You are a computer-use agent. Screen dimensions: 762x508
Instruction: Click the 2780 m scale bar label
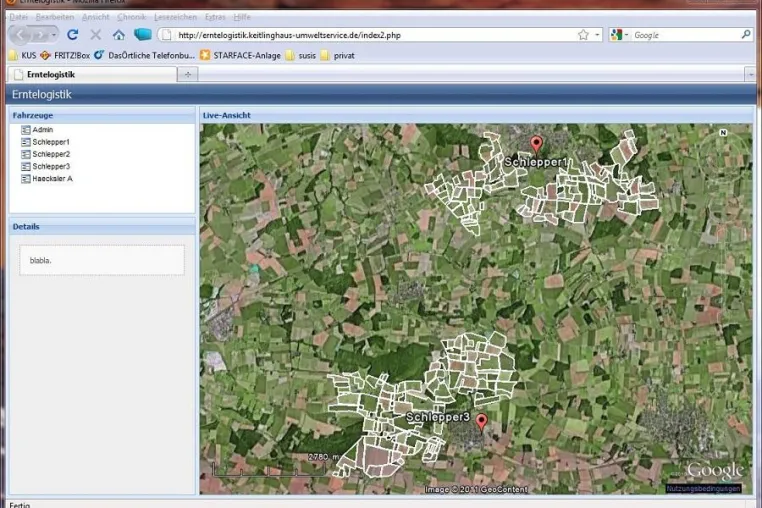(324, 457)
